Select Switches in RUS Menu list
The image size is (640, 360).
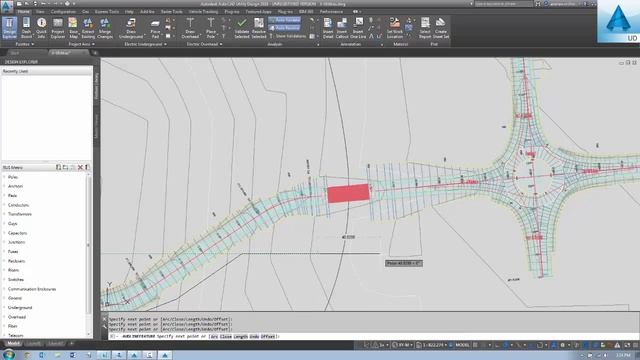[x=16, y=280]
